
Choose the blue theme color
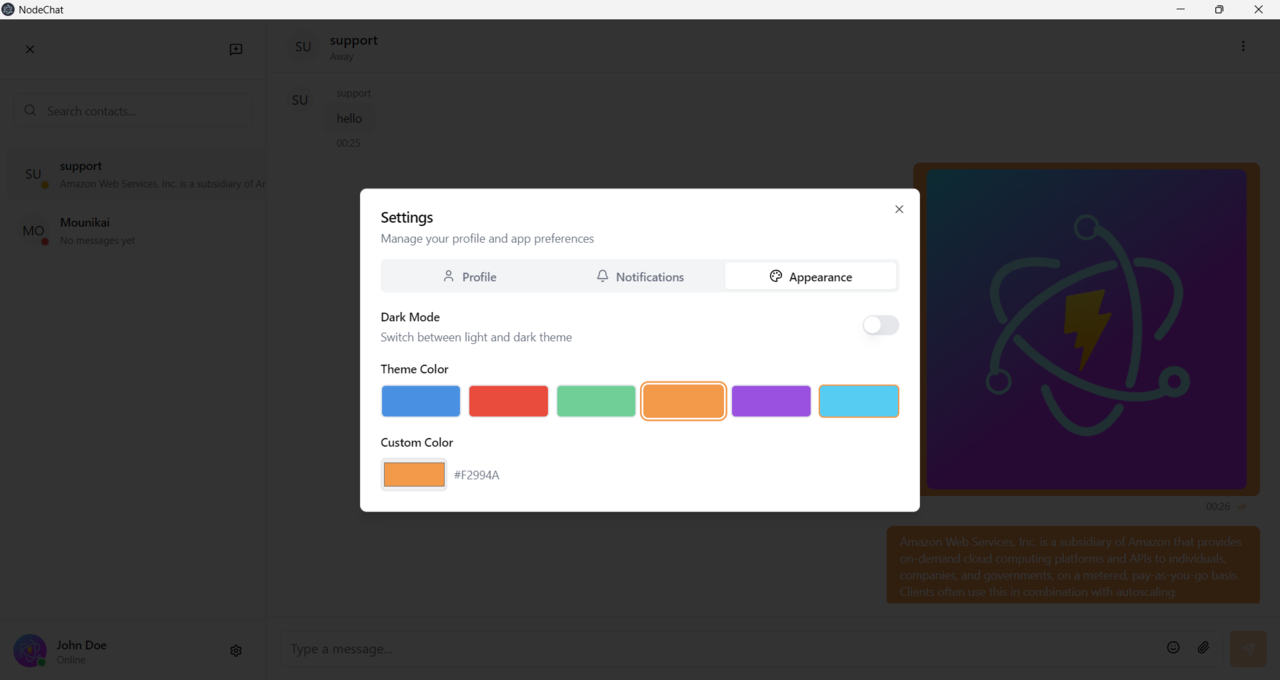click(421, 401)
